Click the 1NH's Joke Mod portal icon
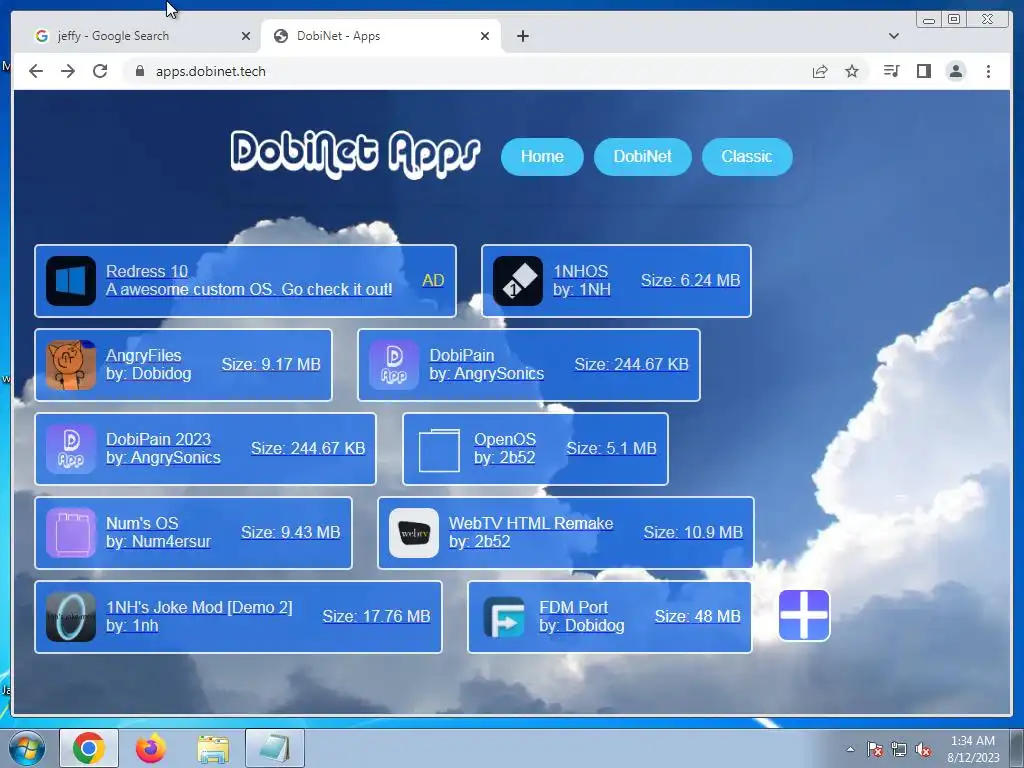Screen dimensions: 1024x768 click(71, 616)
